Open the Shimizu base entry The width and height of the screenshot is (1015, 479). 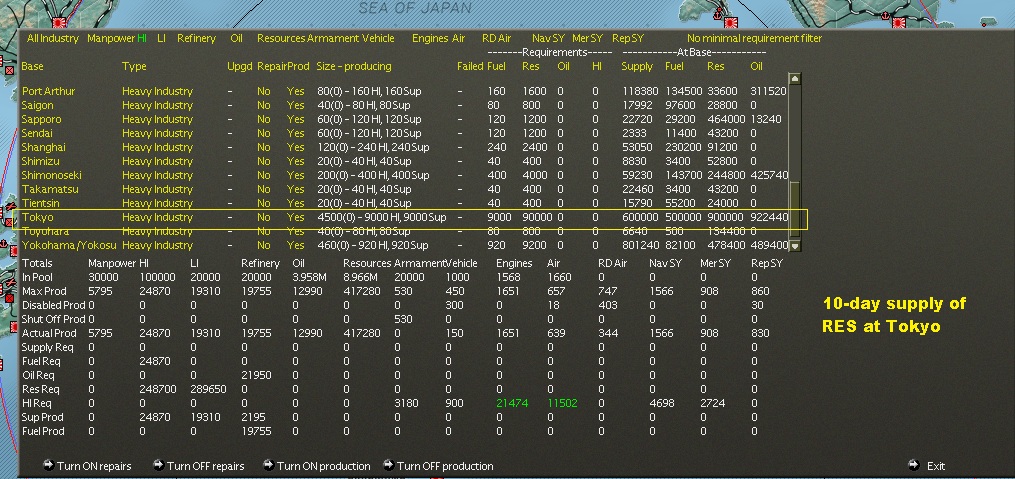41,161
